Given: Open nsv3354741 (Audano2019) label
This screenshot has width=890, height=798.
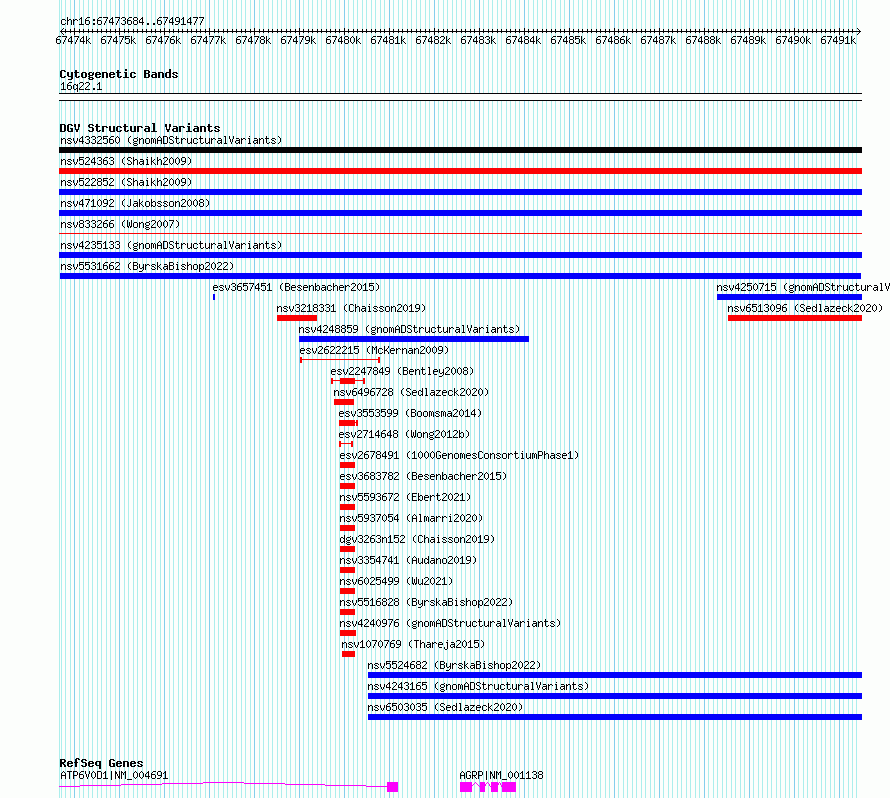Looking at the screenshot, I should click(409, 560).
